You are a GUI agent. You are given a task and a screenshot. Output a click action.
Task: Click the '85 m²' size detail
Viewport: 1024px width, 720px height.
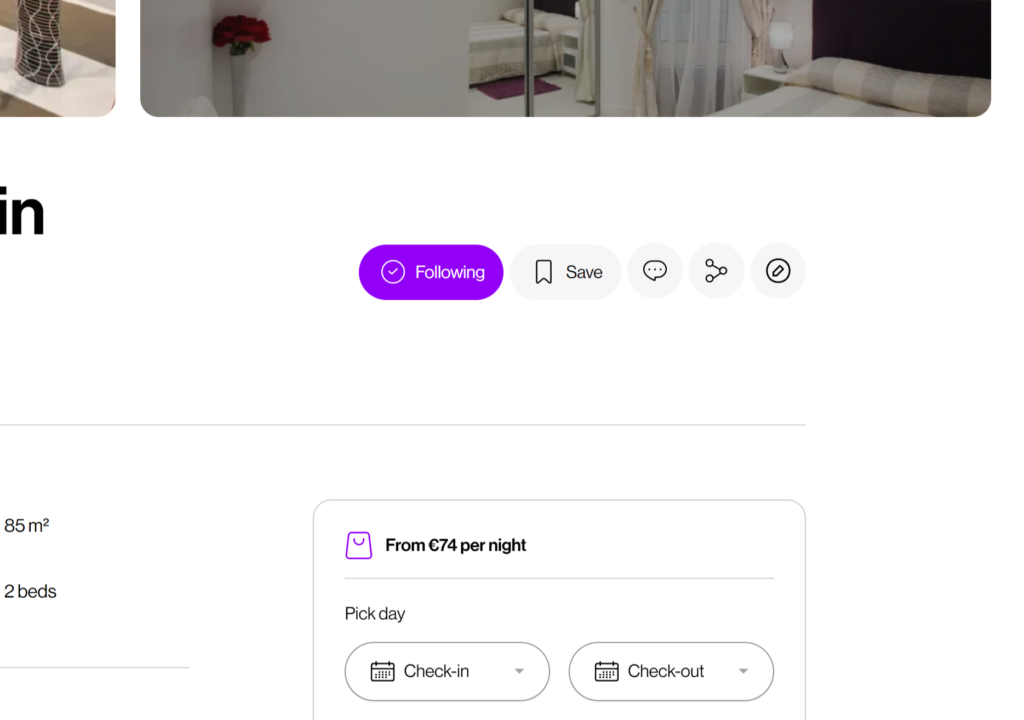(x=27, y=525)
